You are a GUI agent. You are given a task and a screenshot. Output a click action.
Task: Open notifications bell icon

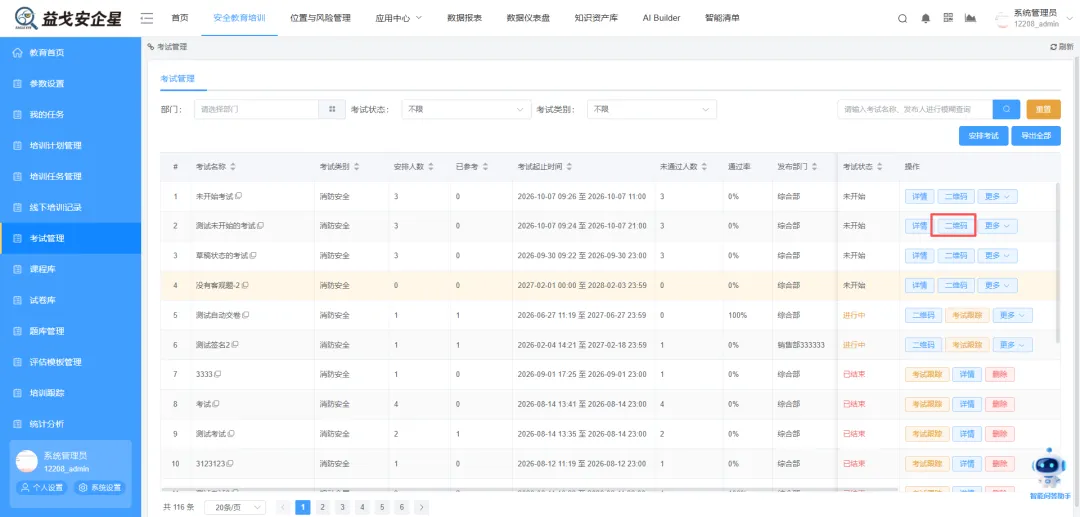coord(925,19)
